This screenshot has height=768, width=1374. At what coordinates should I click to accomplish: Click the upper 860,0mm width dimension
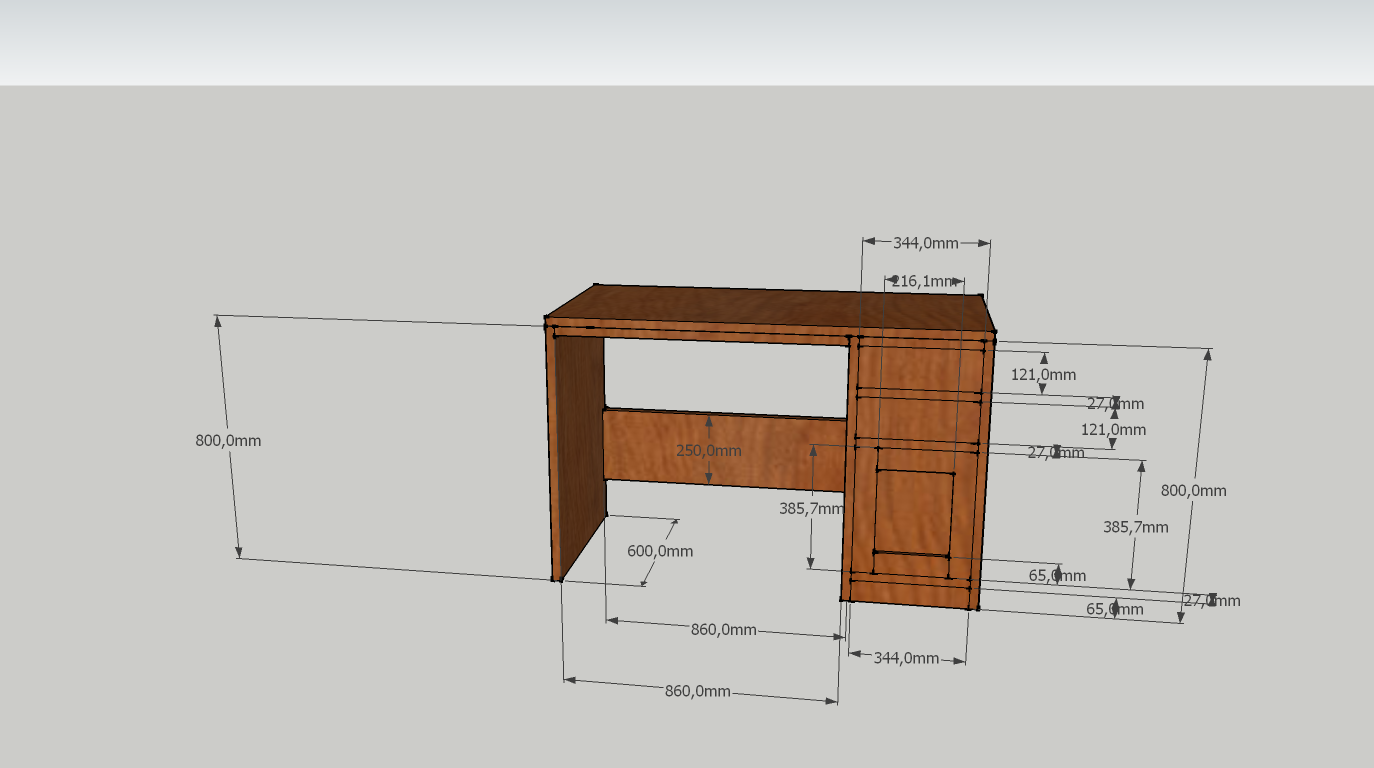723,630
